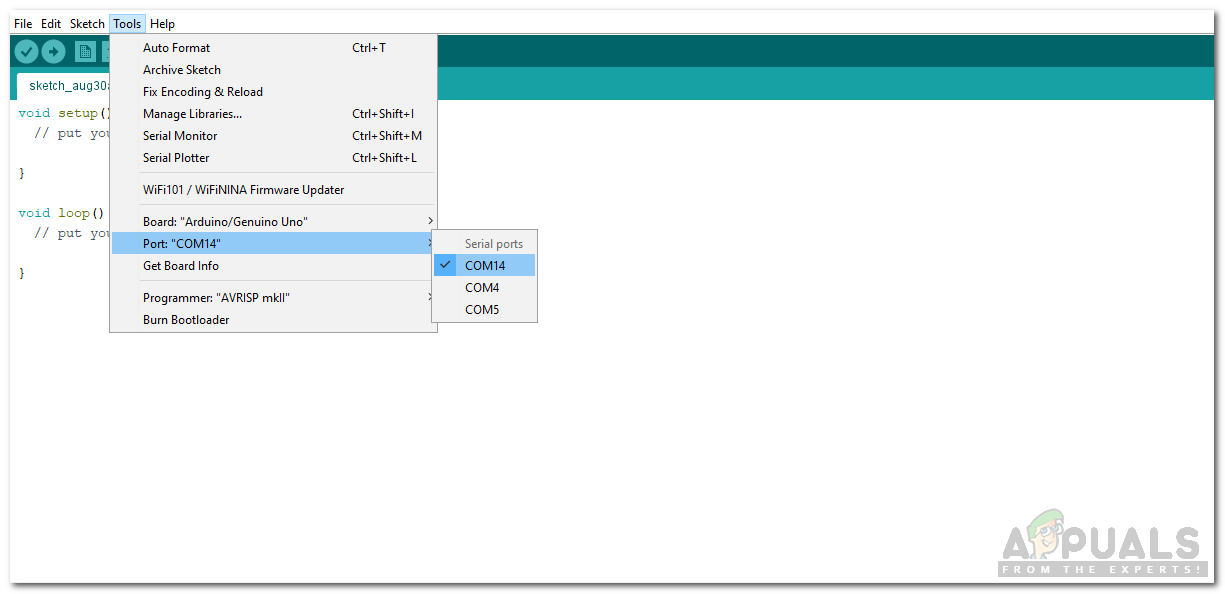
Task: Click Fix Encoding & Reload
Action: (273, 92)
